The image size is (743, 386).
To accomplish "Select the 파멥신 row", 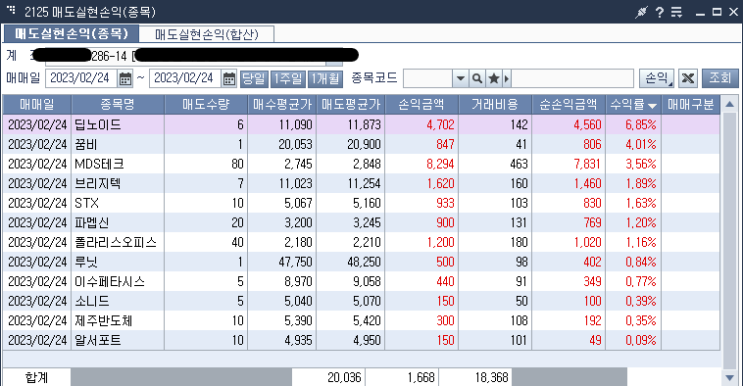I will point(361,223).
